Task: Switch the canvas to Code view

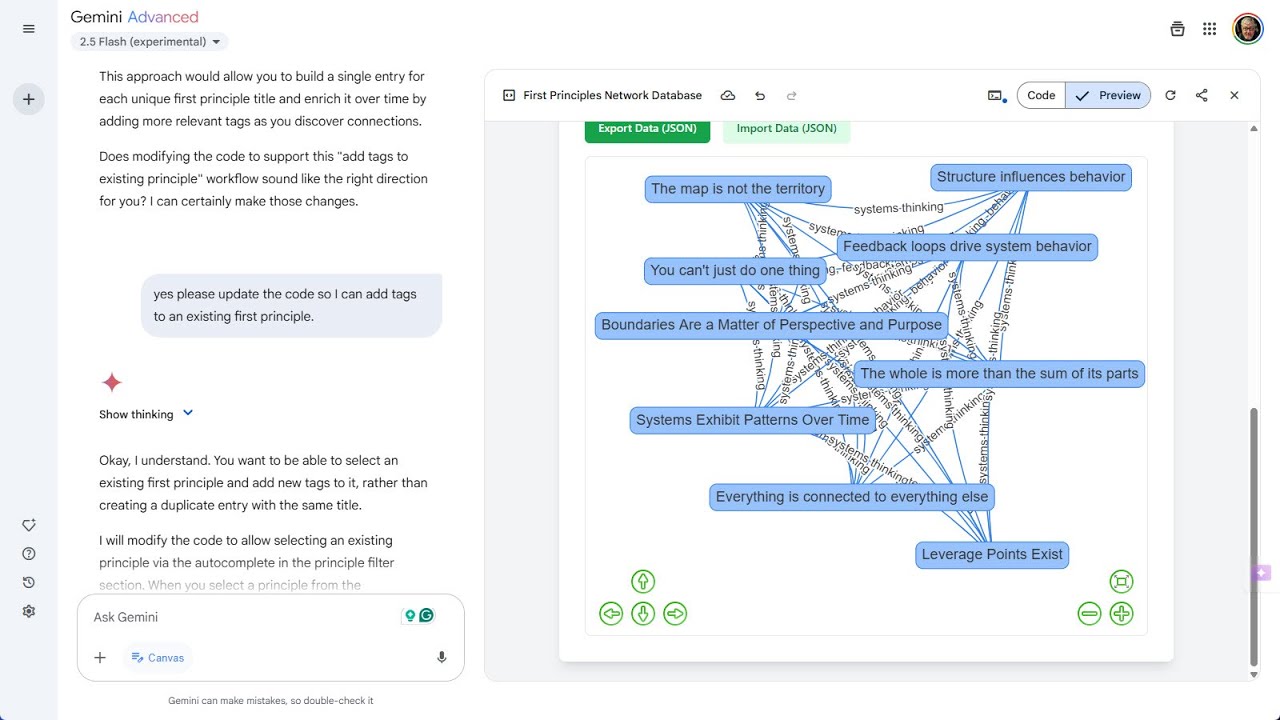Action: point(1041,95)
